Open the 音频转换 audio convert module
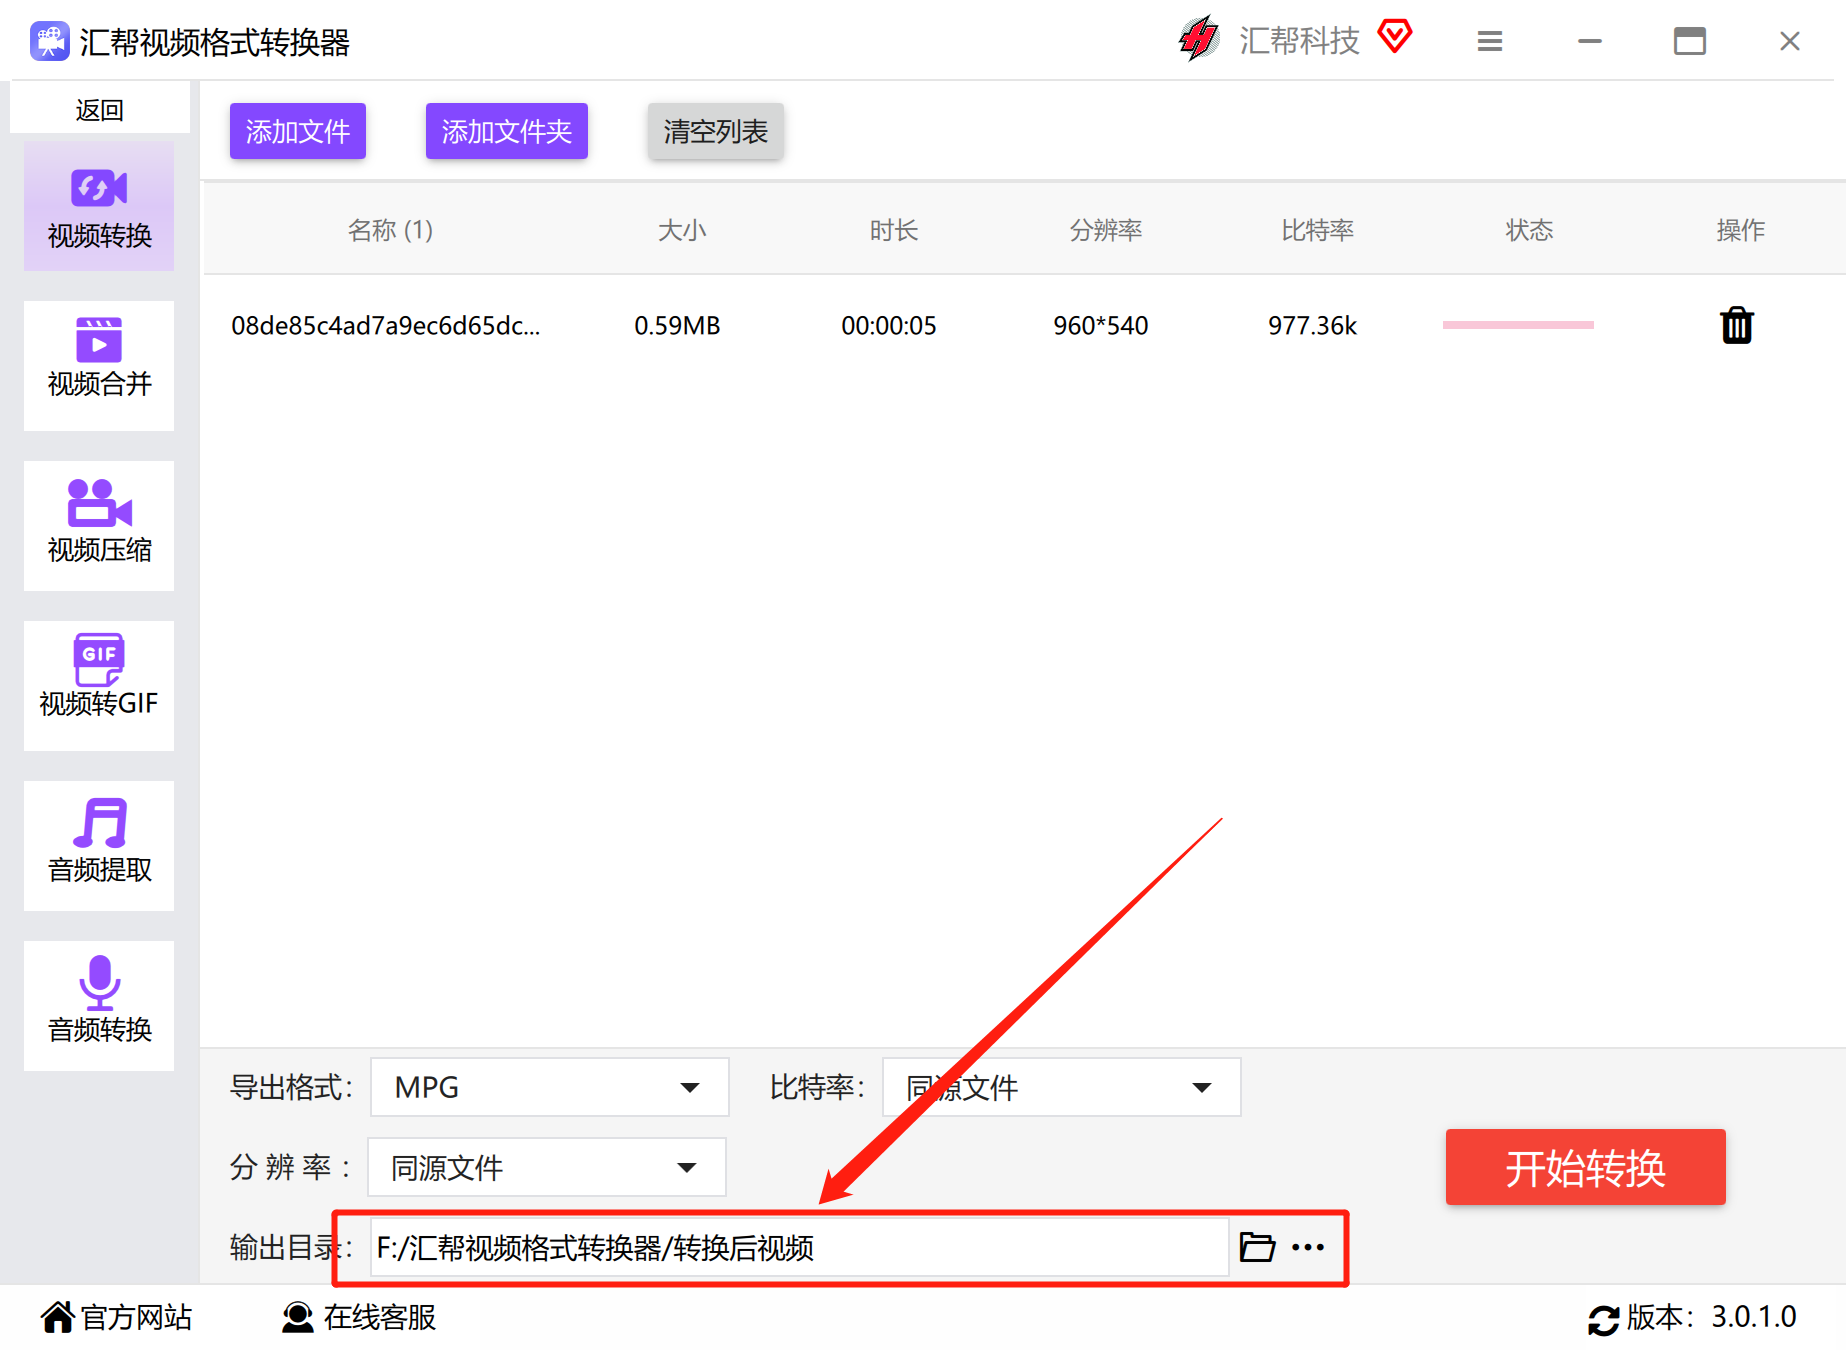This screenshot has width=1846, height=1350. click(99, 1006)
